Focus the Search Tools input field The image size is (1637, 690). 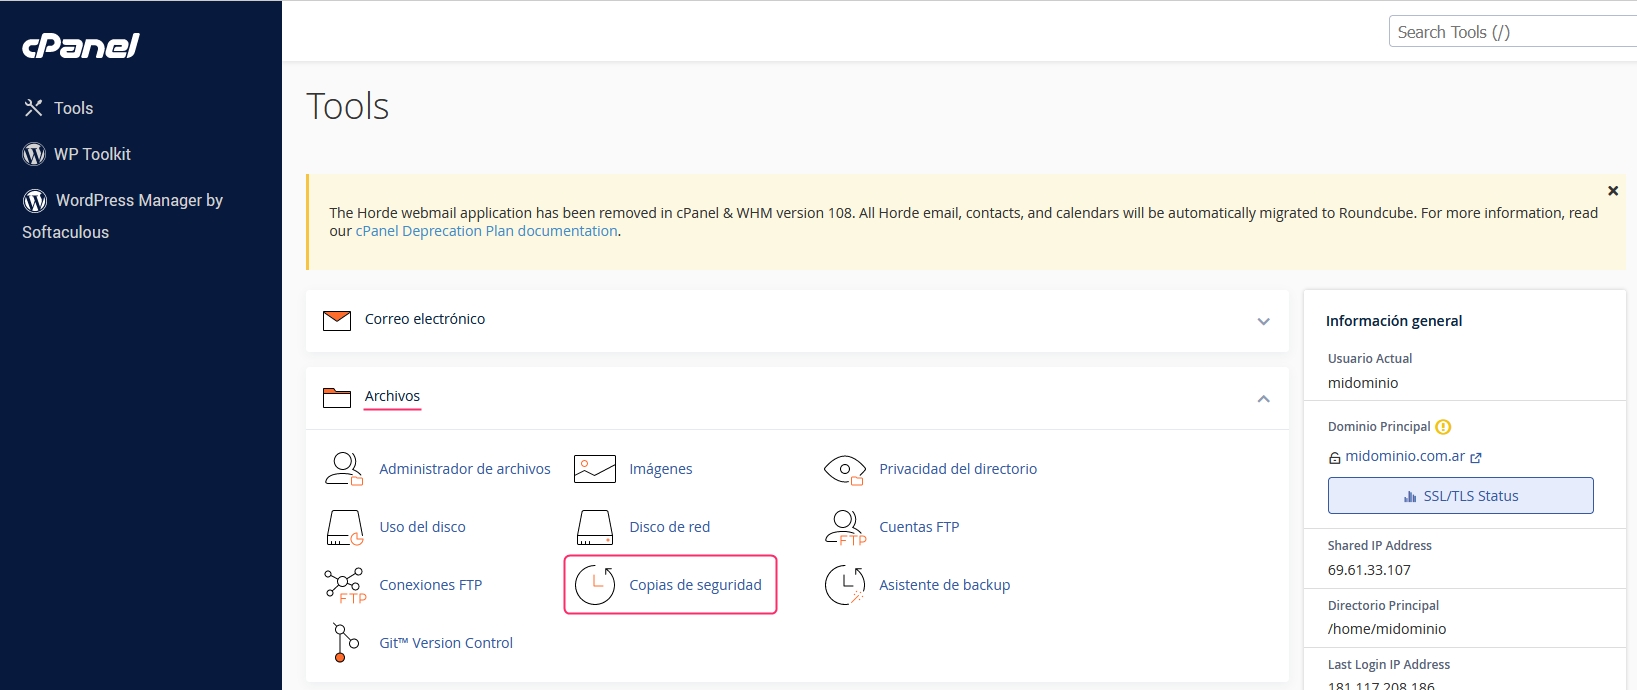pos(1510,32)
